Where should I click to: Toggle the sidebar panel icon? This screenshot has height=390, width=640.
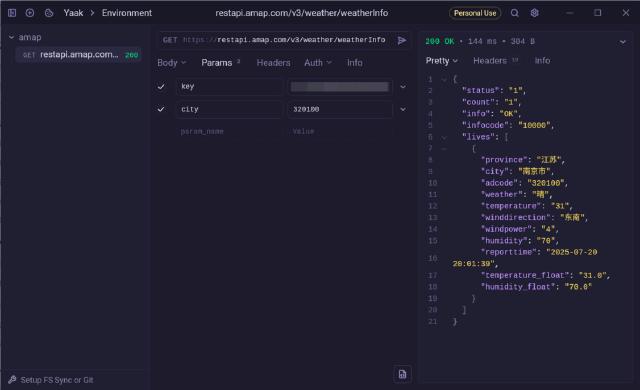12,13
